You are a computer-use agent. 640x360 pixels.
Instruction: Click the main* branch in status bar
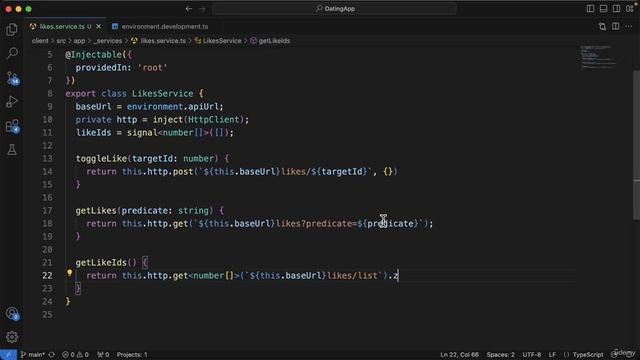[x=33, y=355]
